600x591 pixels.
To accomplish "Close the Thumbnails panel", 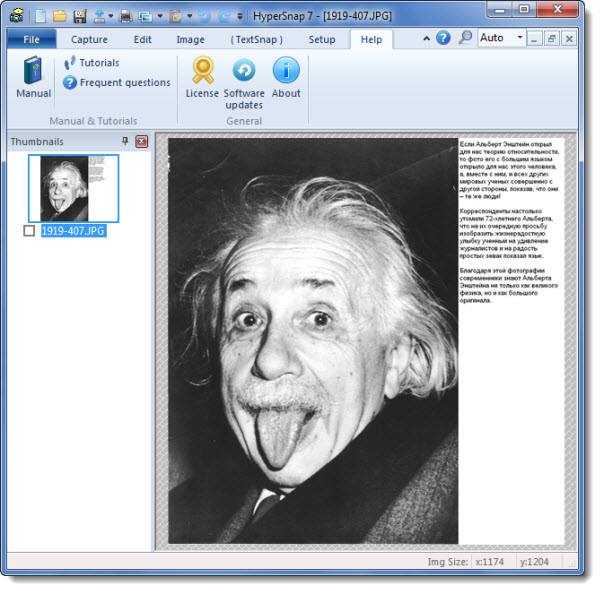I will (x=142, y=142).
